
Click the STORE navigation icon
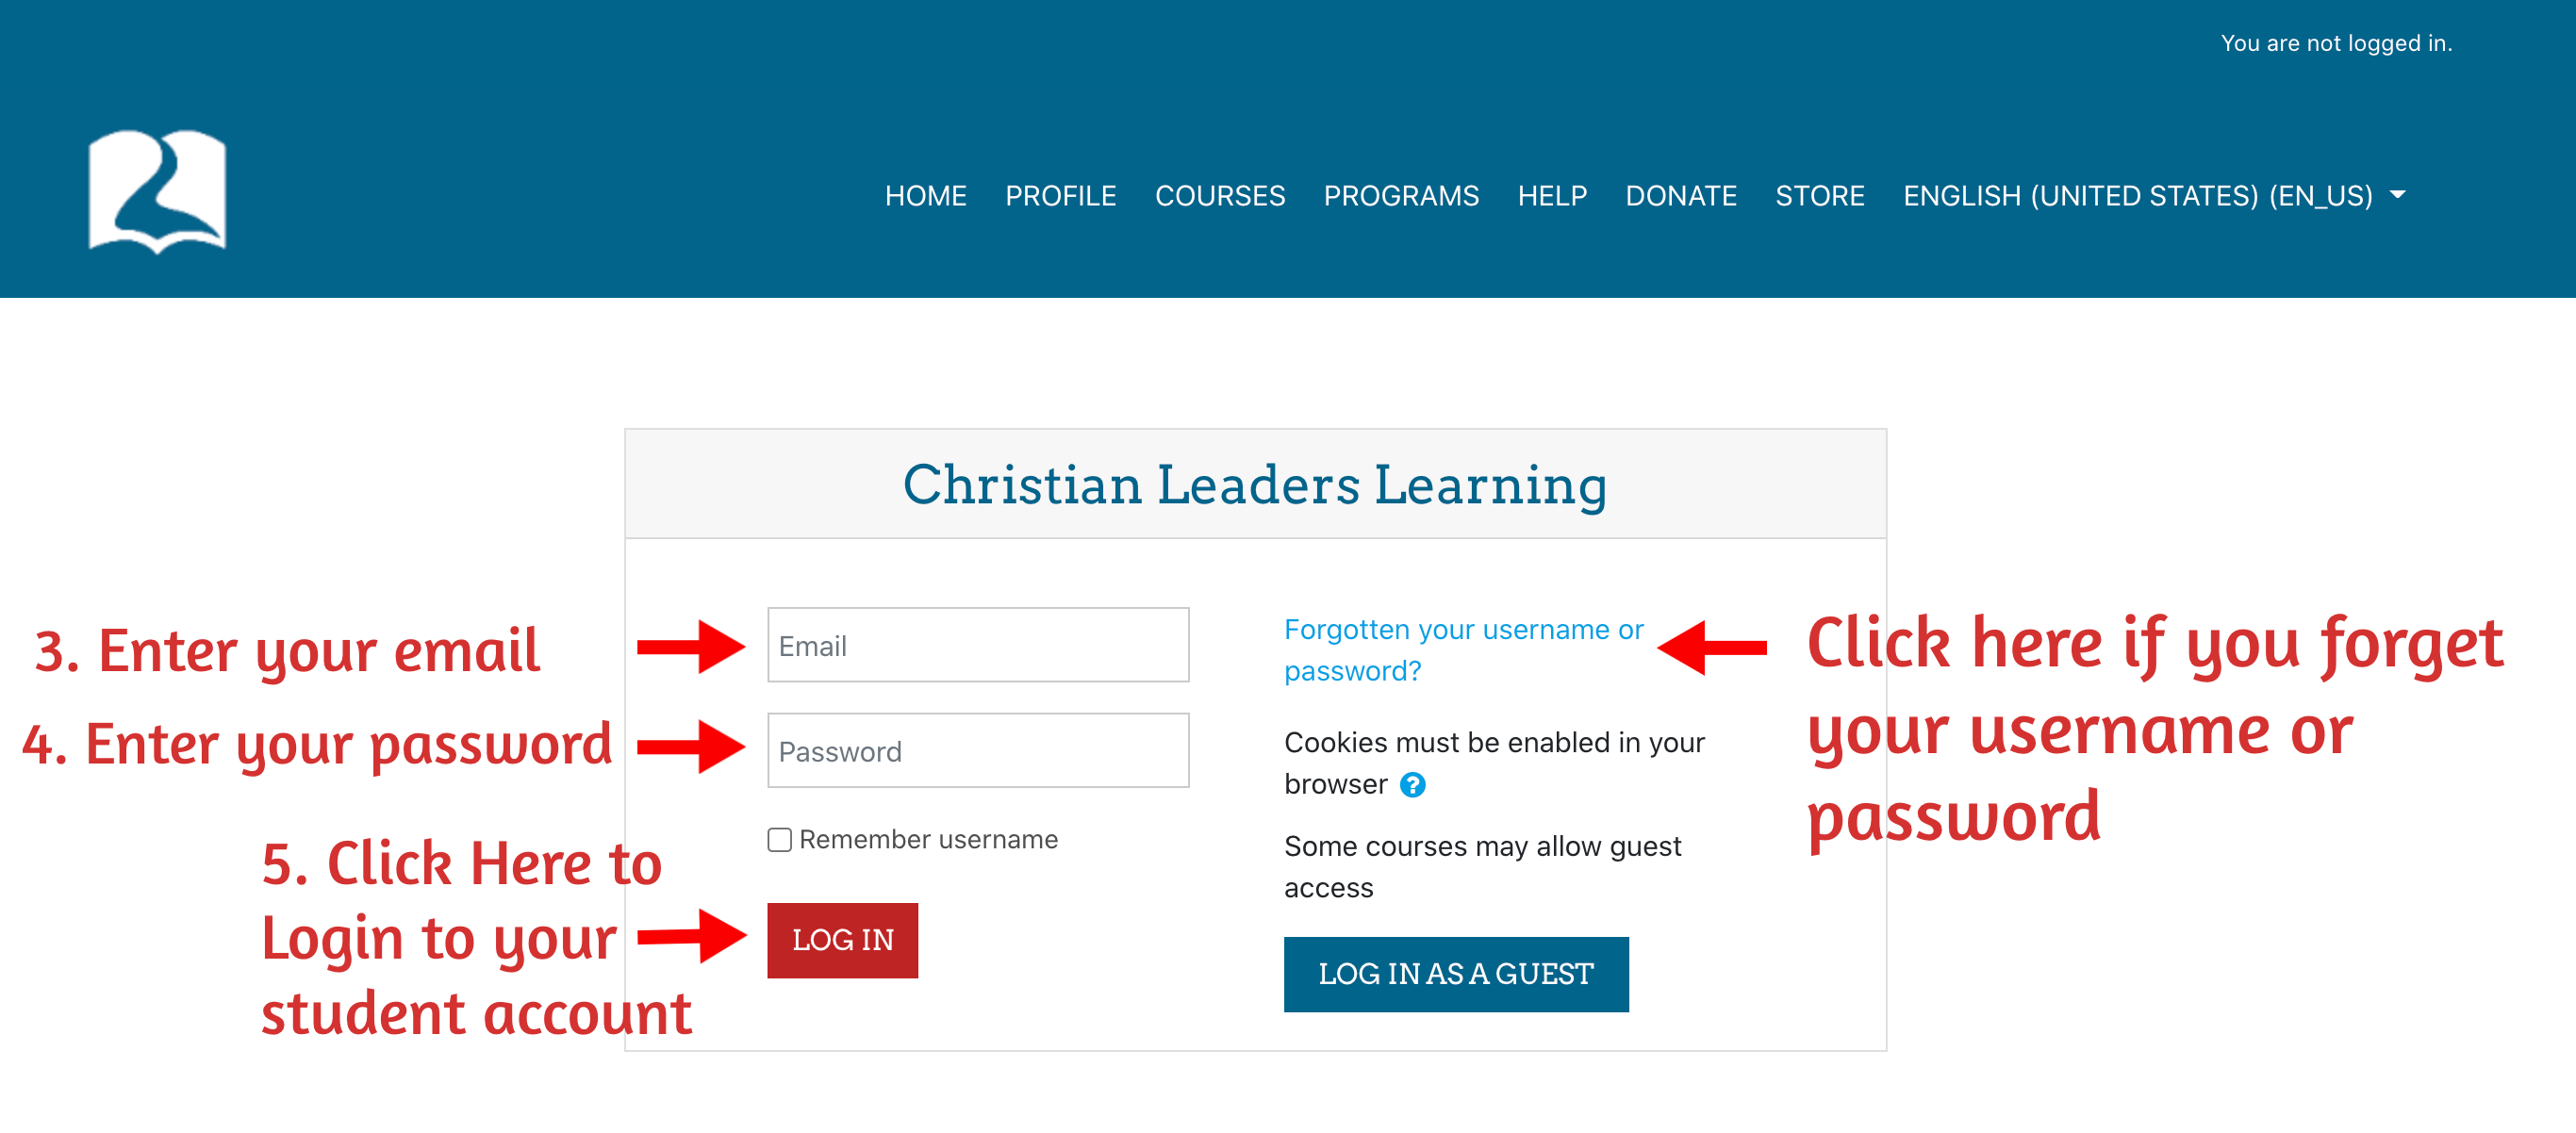tap(1821, 195)
